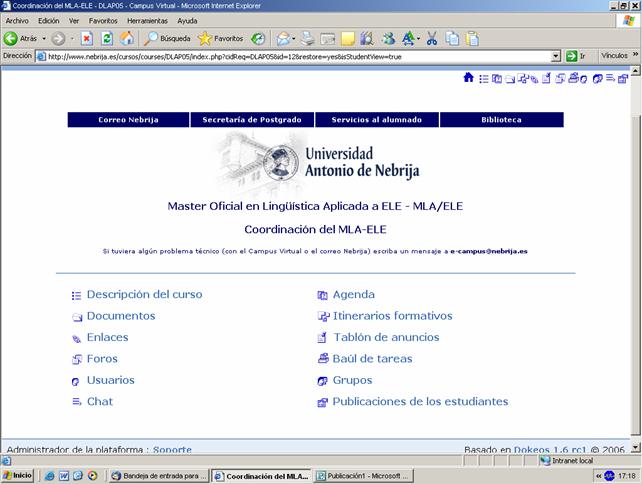Click the Agenda calendar icon in shortcut bar
The width and height of the screenshot is (642, 484).
497,79
